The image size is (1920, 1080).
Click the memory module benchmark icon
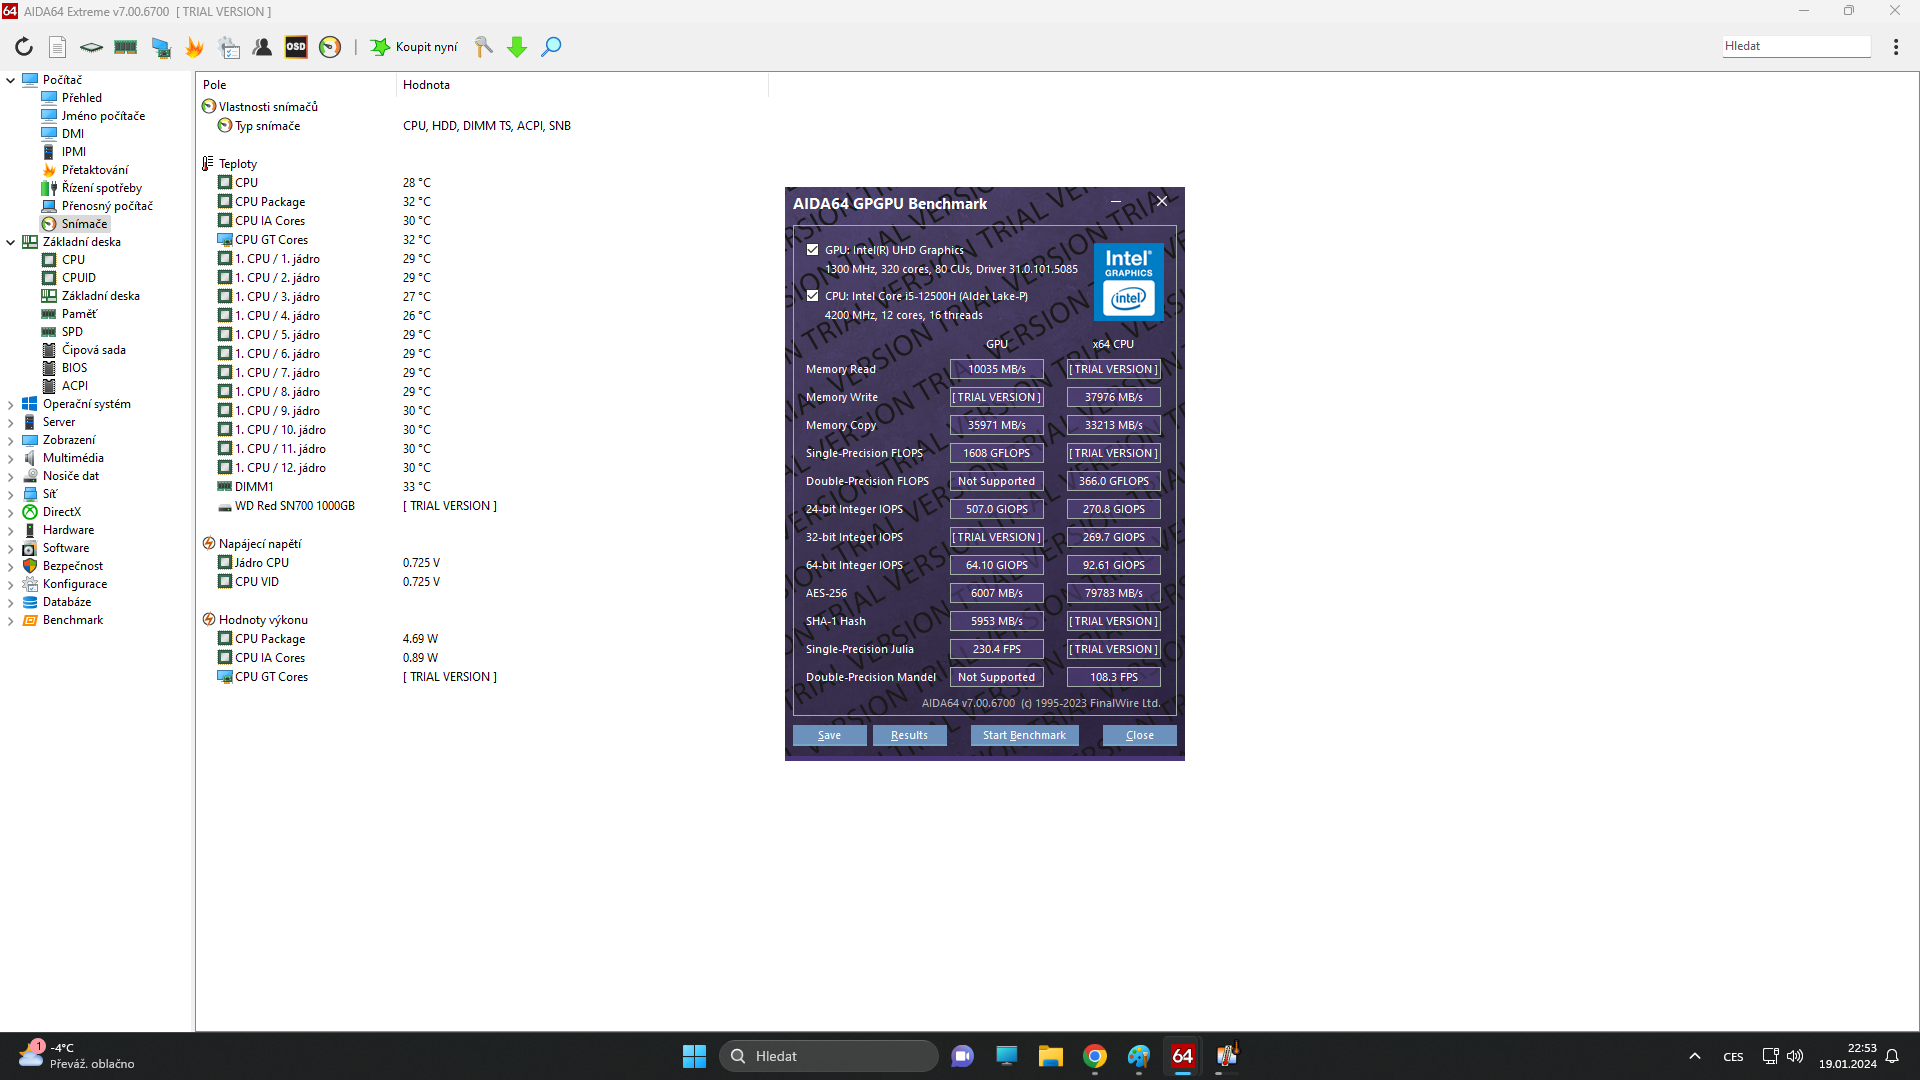point(126,47)
